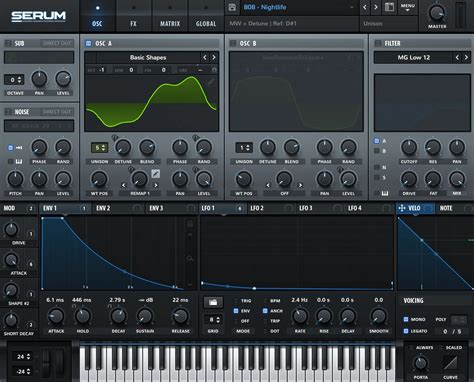This screenshot has height=382, width=474.
Task: Adjust the filter DRIVE knob
Action: pyautogui.click(x=409, y=179)
